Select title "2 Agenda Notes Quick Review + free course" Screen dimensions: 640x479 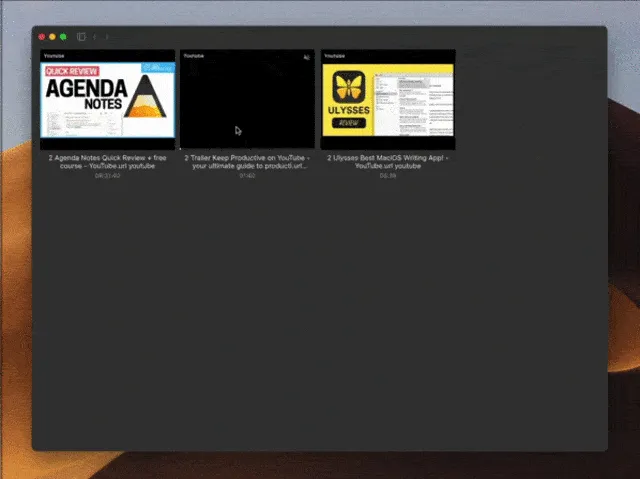[107, 162]
